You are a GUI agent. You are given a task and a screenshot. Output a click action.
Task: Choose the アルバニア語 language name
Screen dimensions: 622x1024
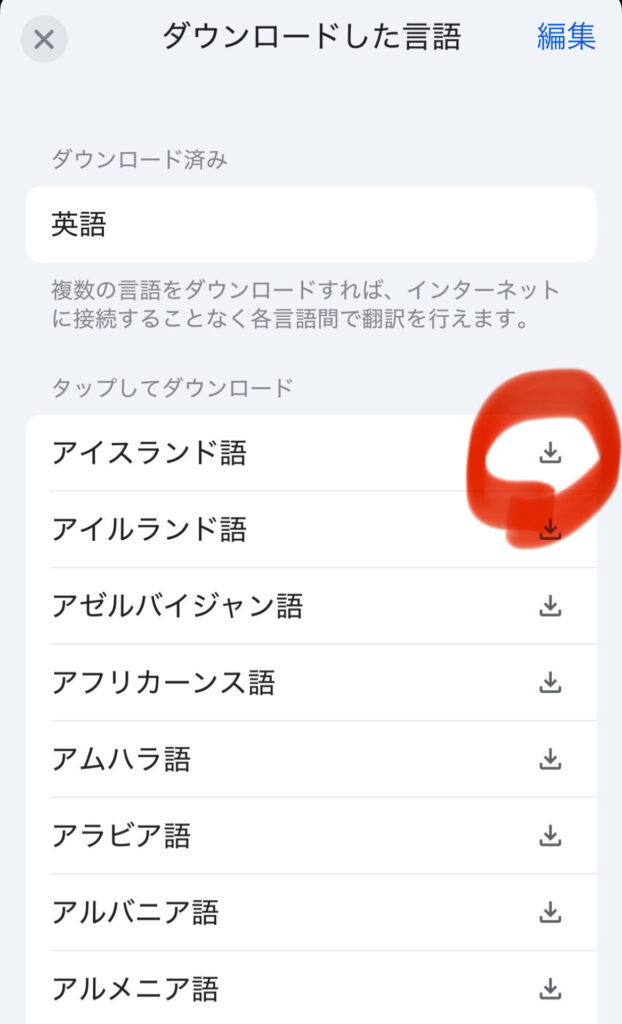tap(135, 912)
